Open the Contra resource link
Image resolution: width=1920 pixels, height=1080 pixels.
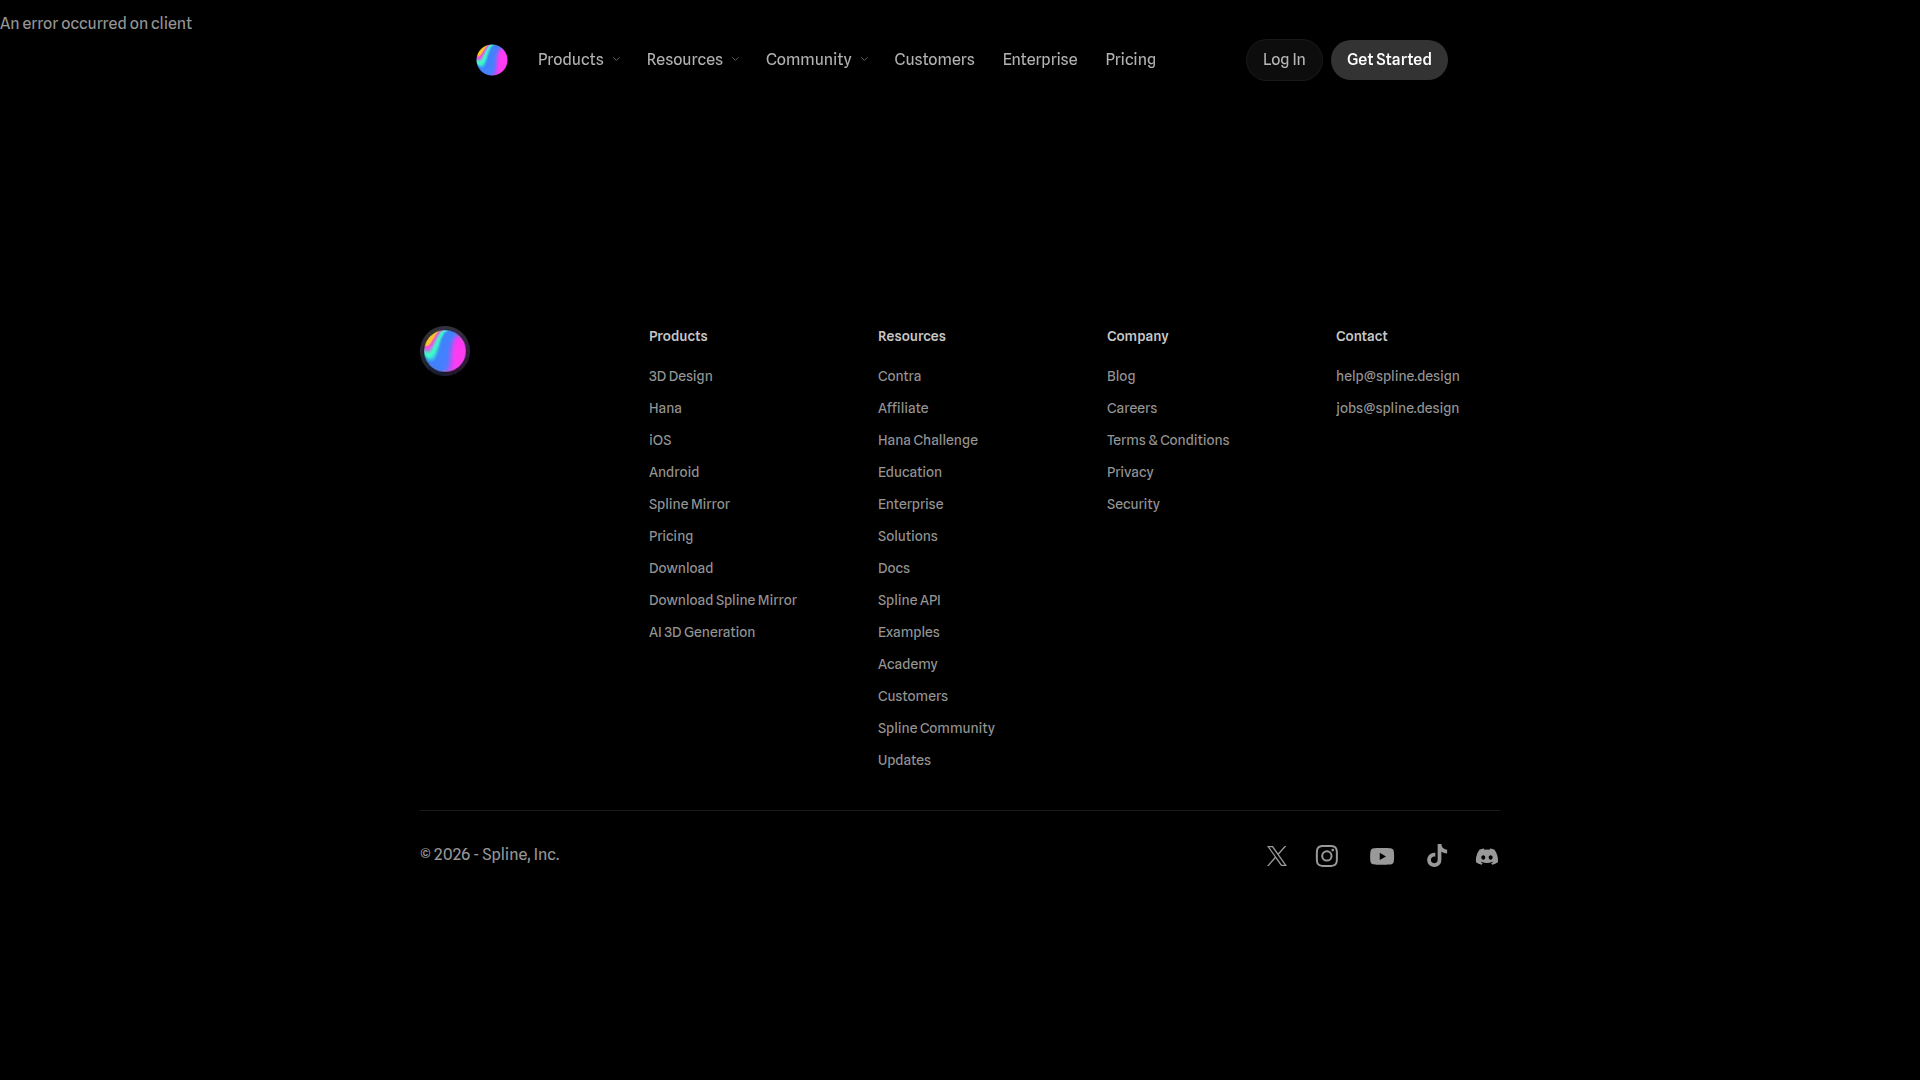[x=899, y=376]
